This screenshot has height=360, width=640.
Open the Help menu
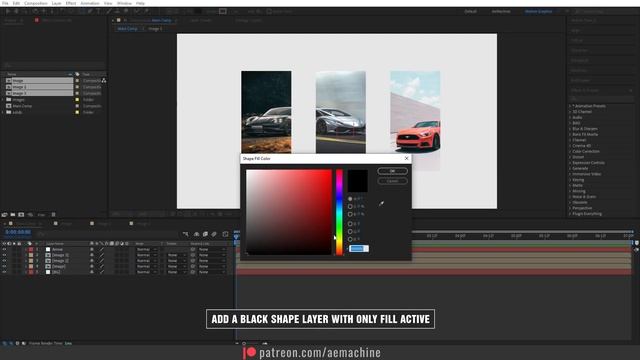[140, 3]
